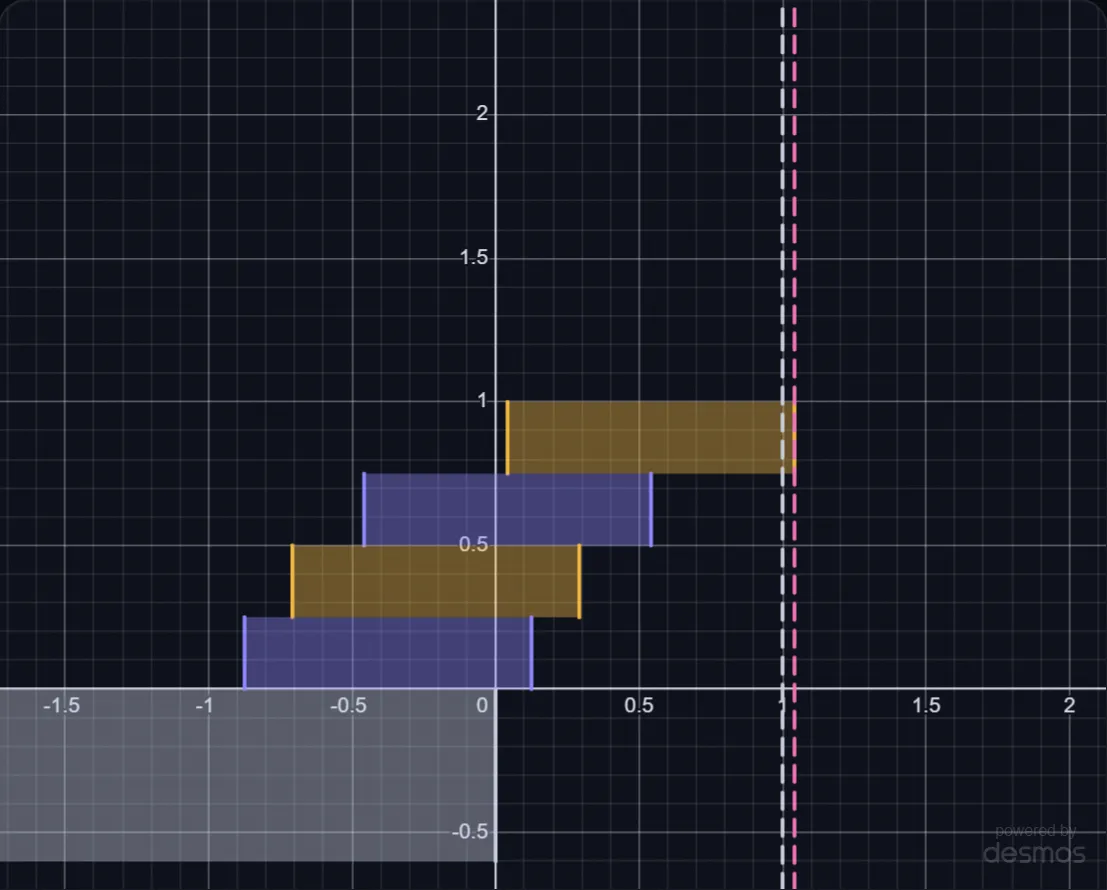Screen dimensions: 1107x890
Task: Click the upper purple shaded rectangle
Action: pyautogui.click(x=508, y=510)
